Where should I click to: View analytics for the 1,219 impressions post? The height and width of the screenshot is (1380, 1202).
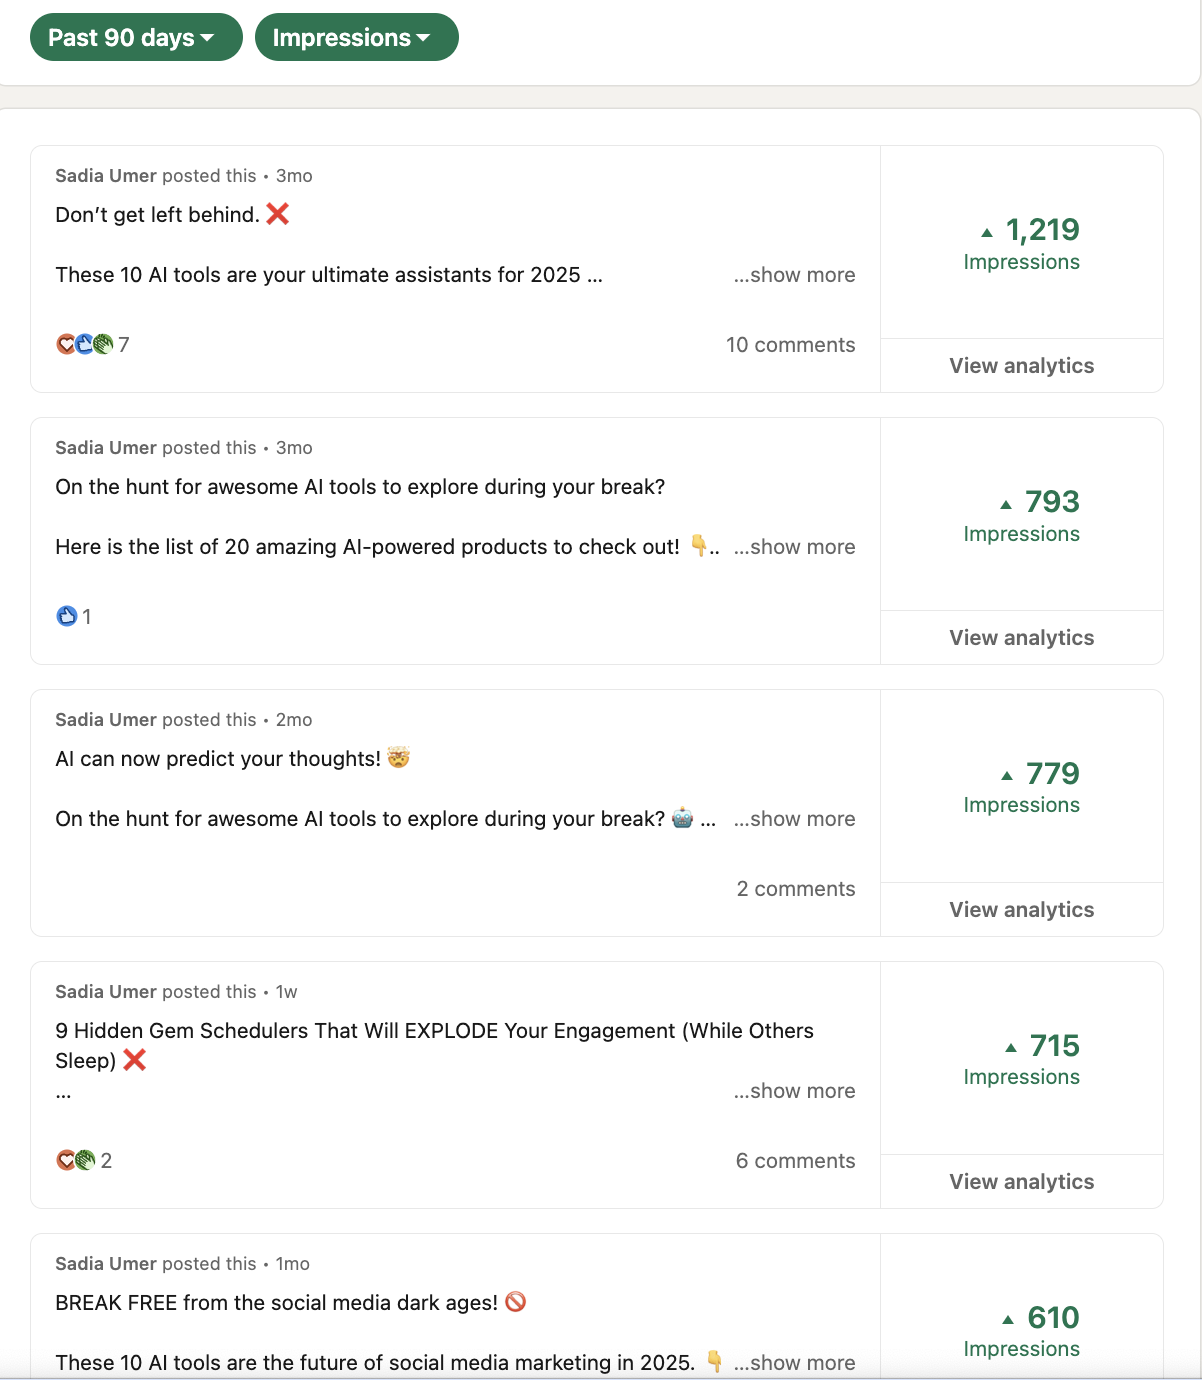point(1022,366)
